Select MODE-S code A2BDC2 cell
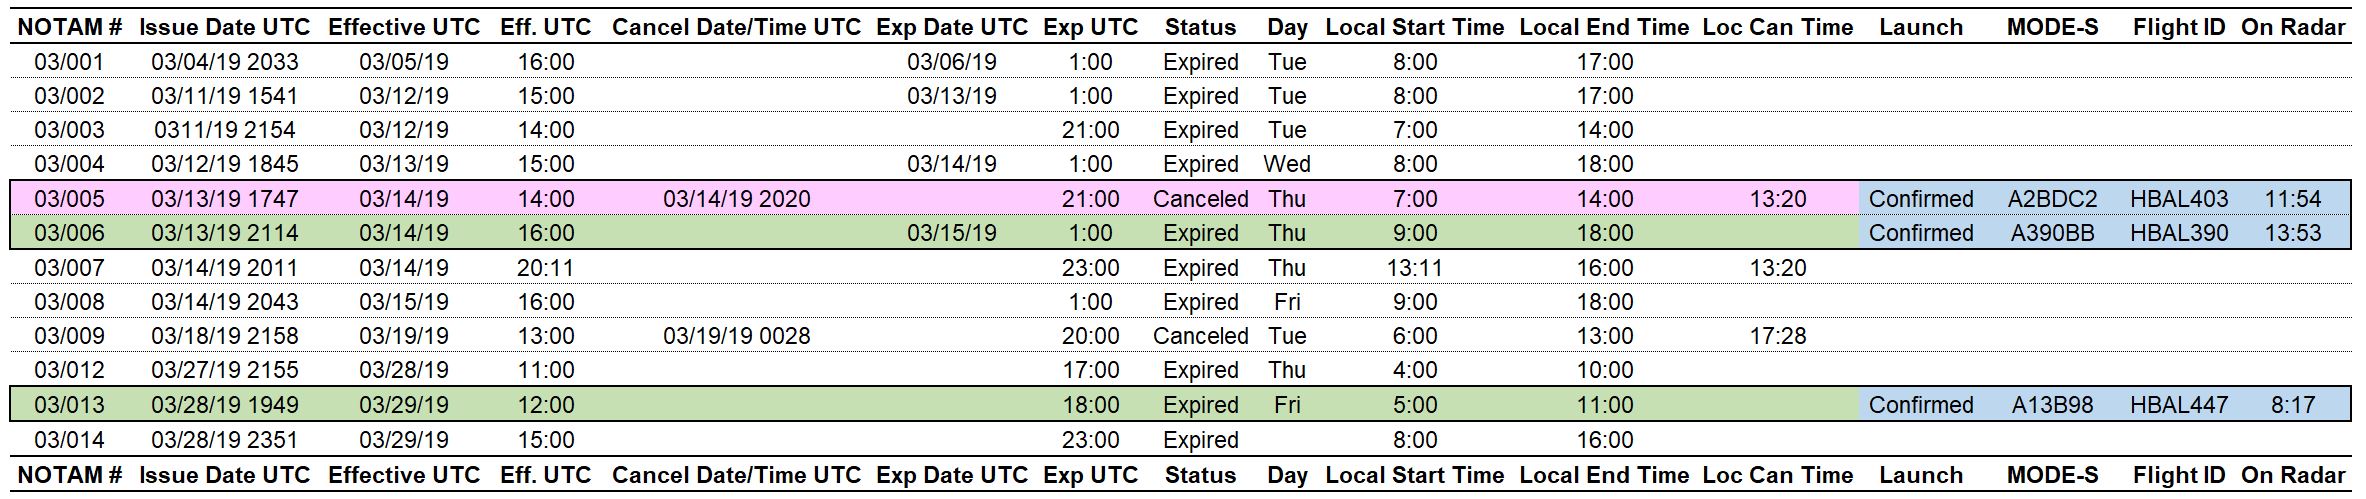Image resolution: width=2366 pixels, height=499 pixels. click(2052, 199)
